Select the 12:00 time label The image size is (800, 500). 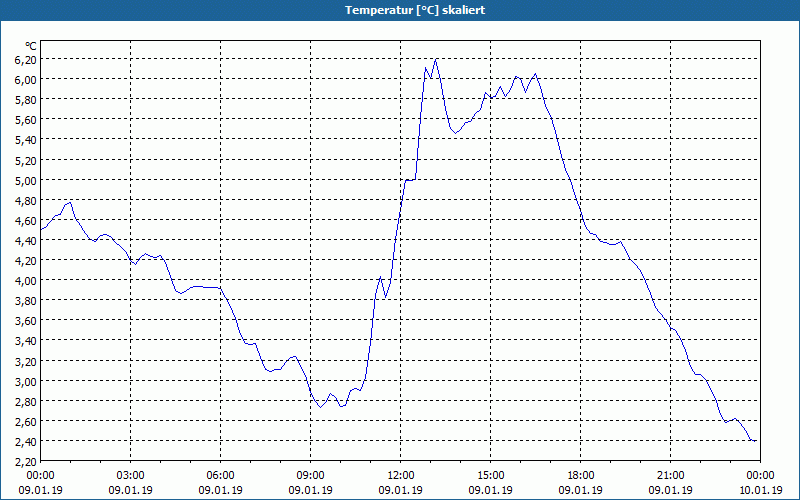click(401, 476)
